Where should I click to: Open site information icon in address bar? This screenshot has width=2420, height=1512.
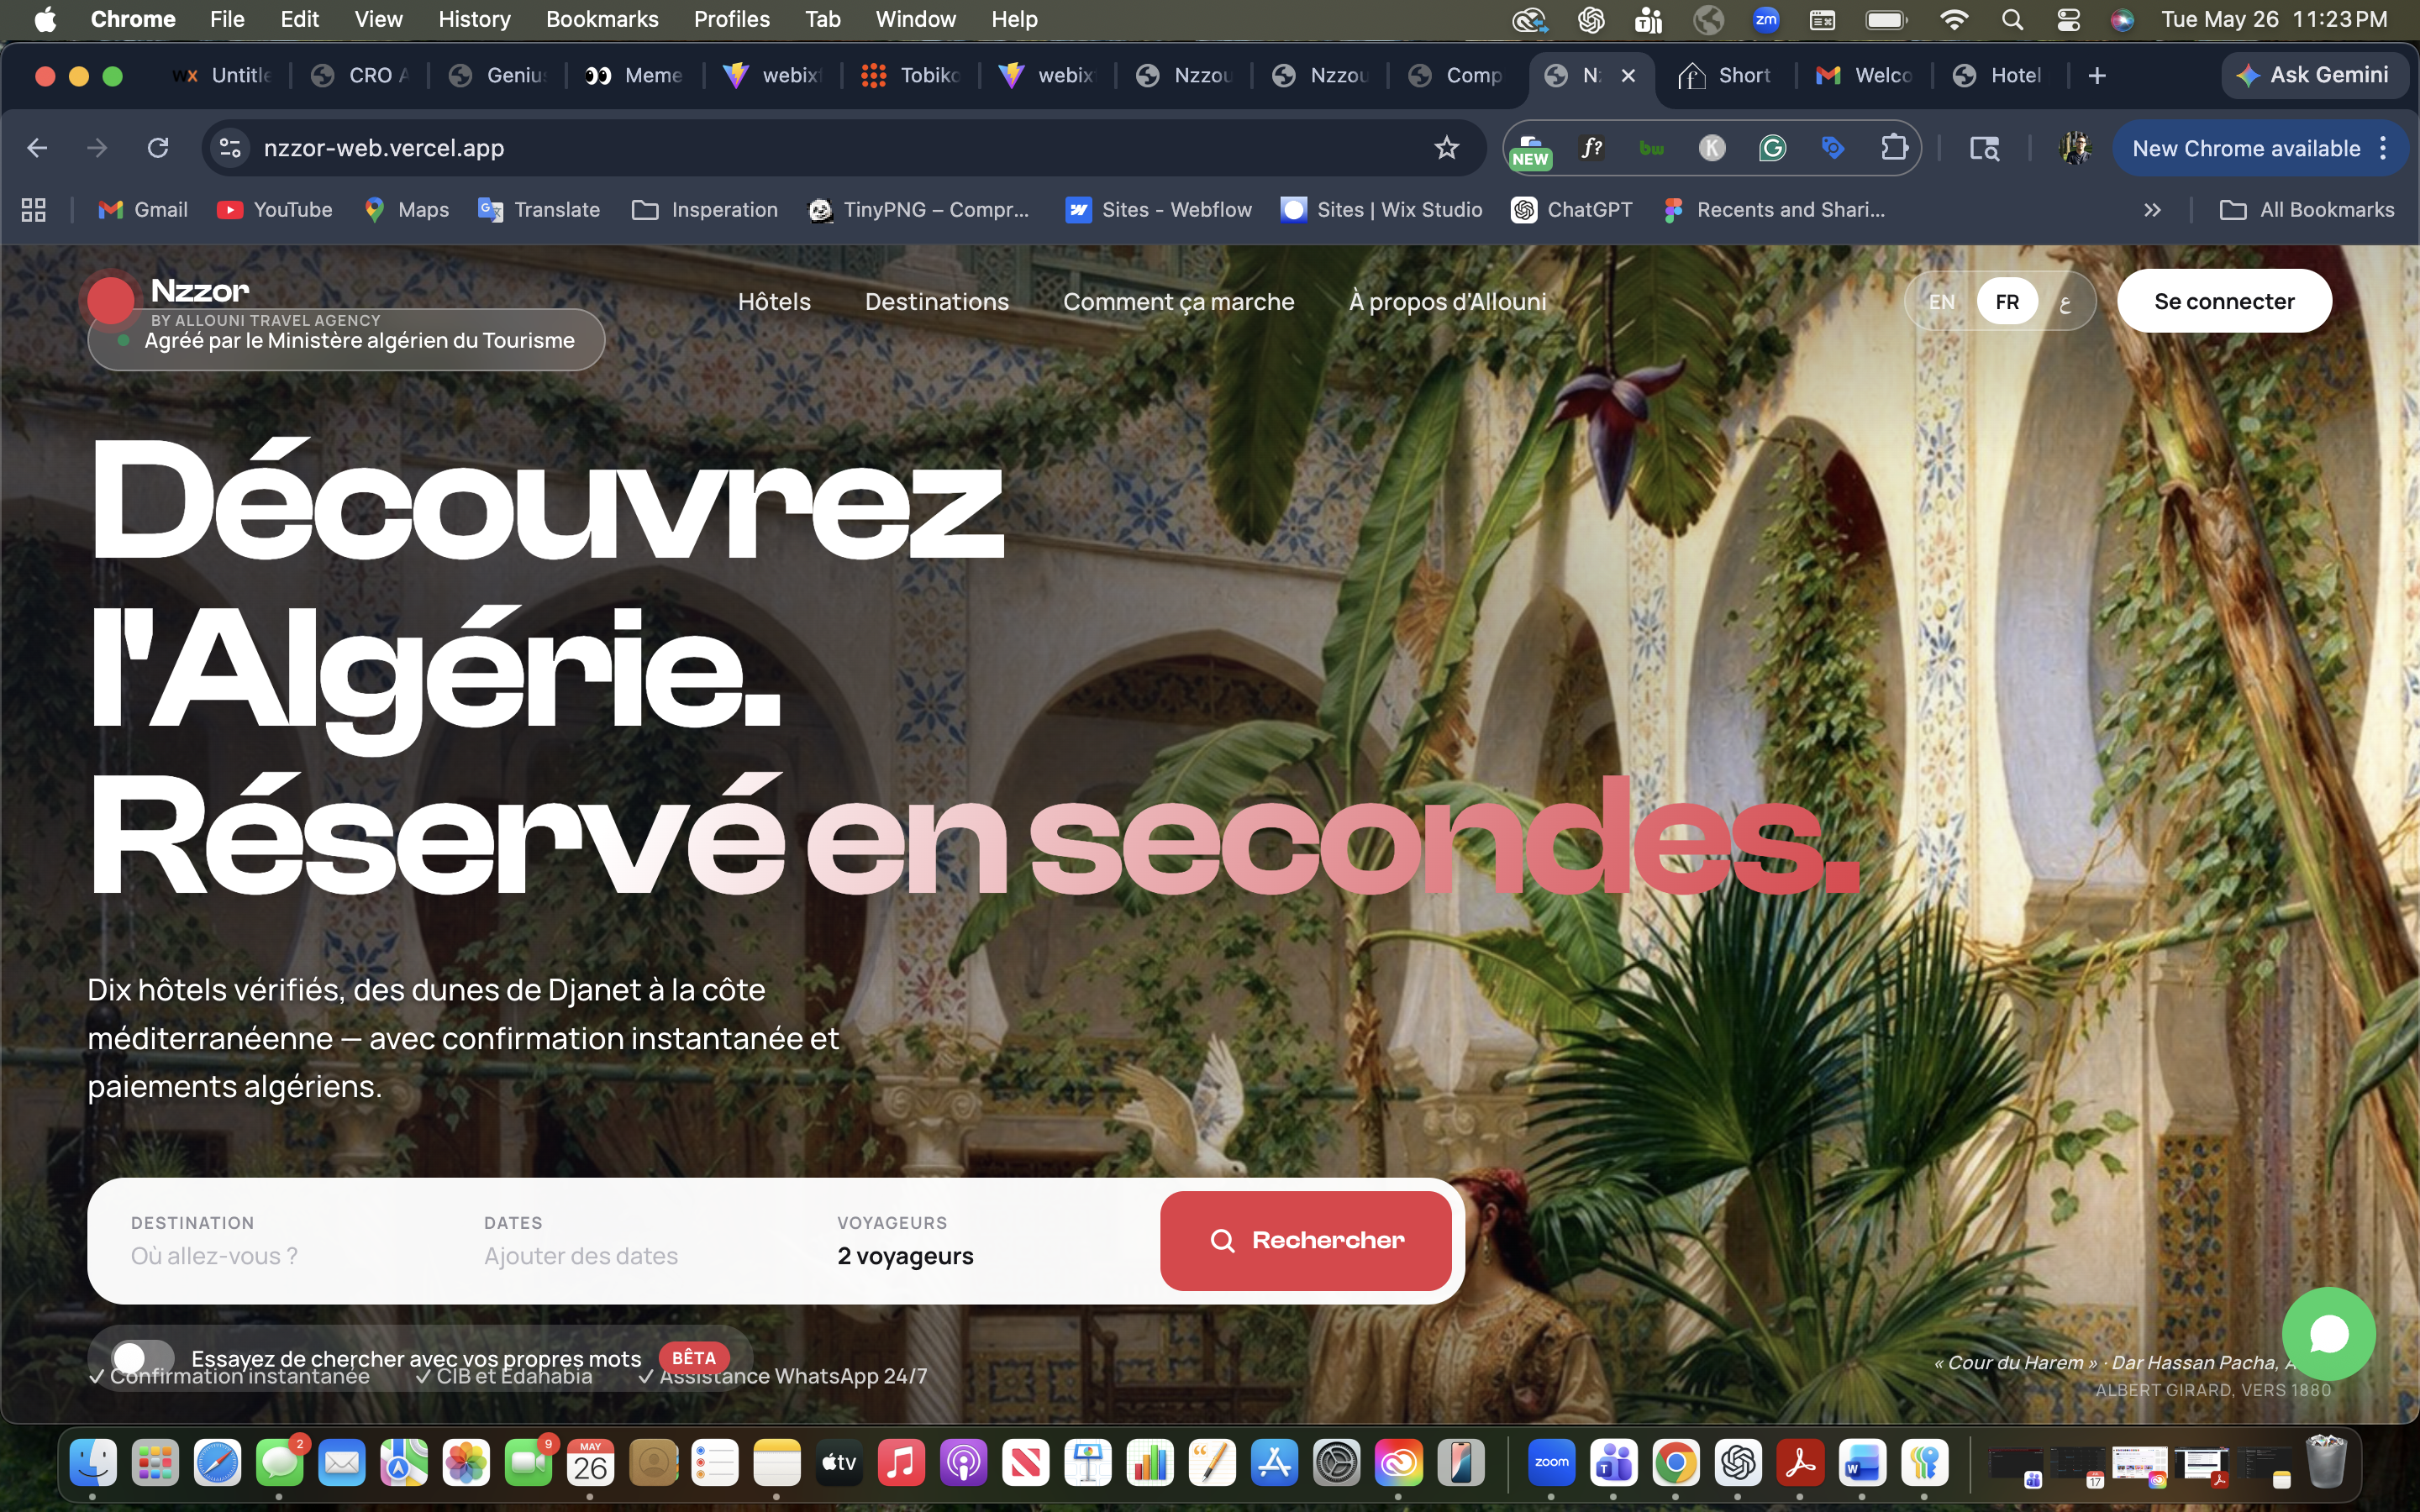[x=230, y=148]
